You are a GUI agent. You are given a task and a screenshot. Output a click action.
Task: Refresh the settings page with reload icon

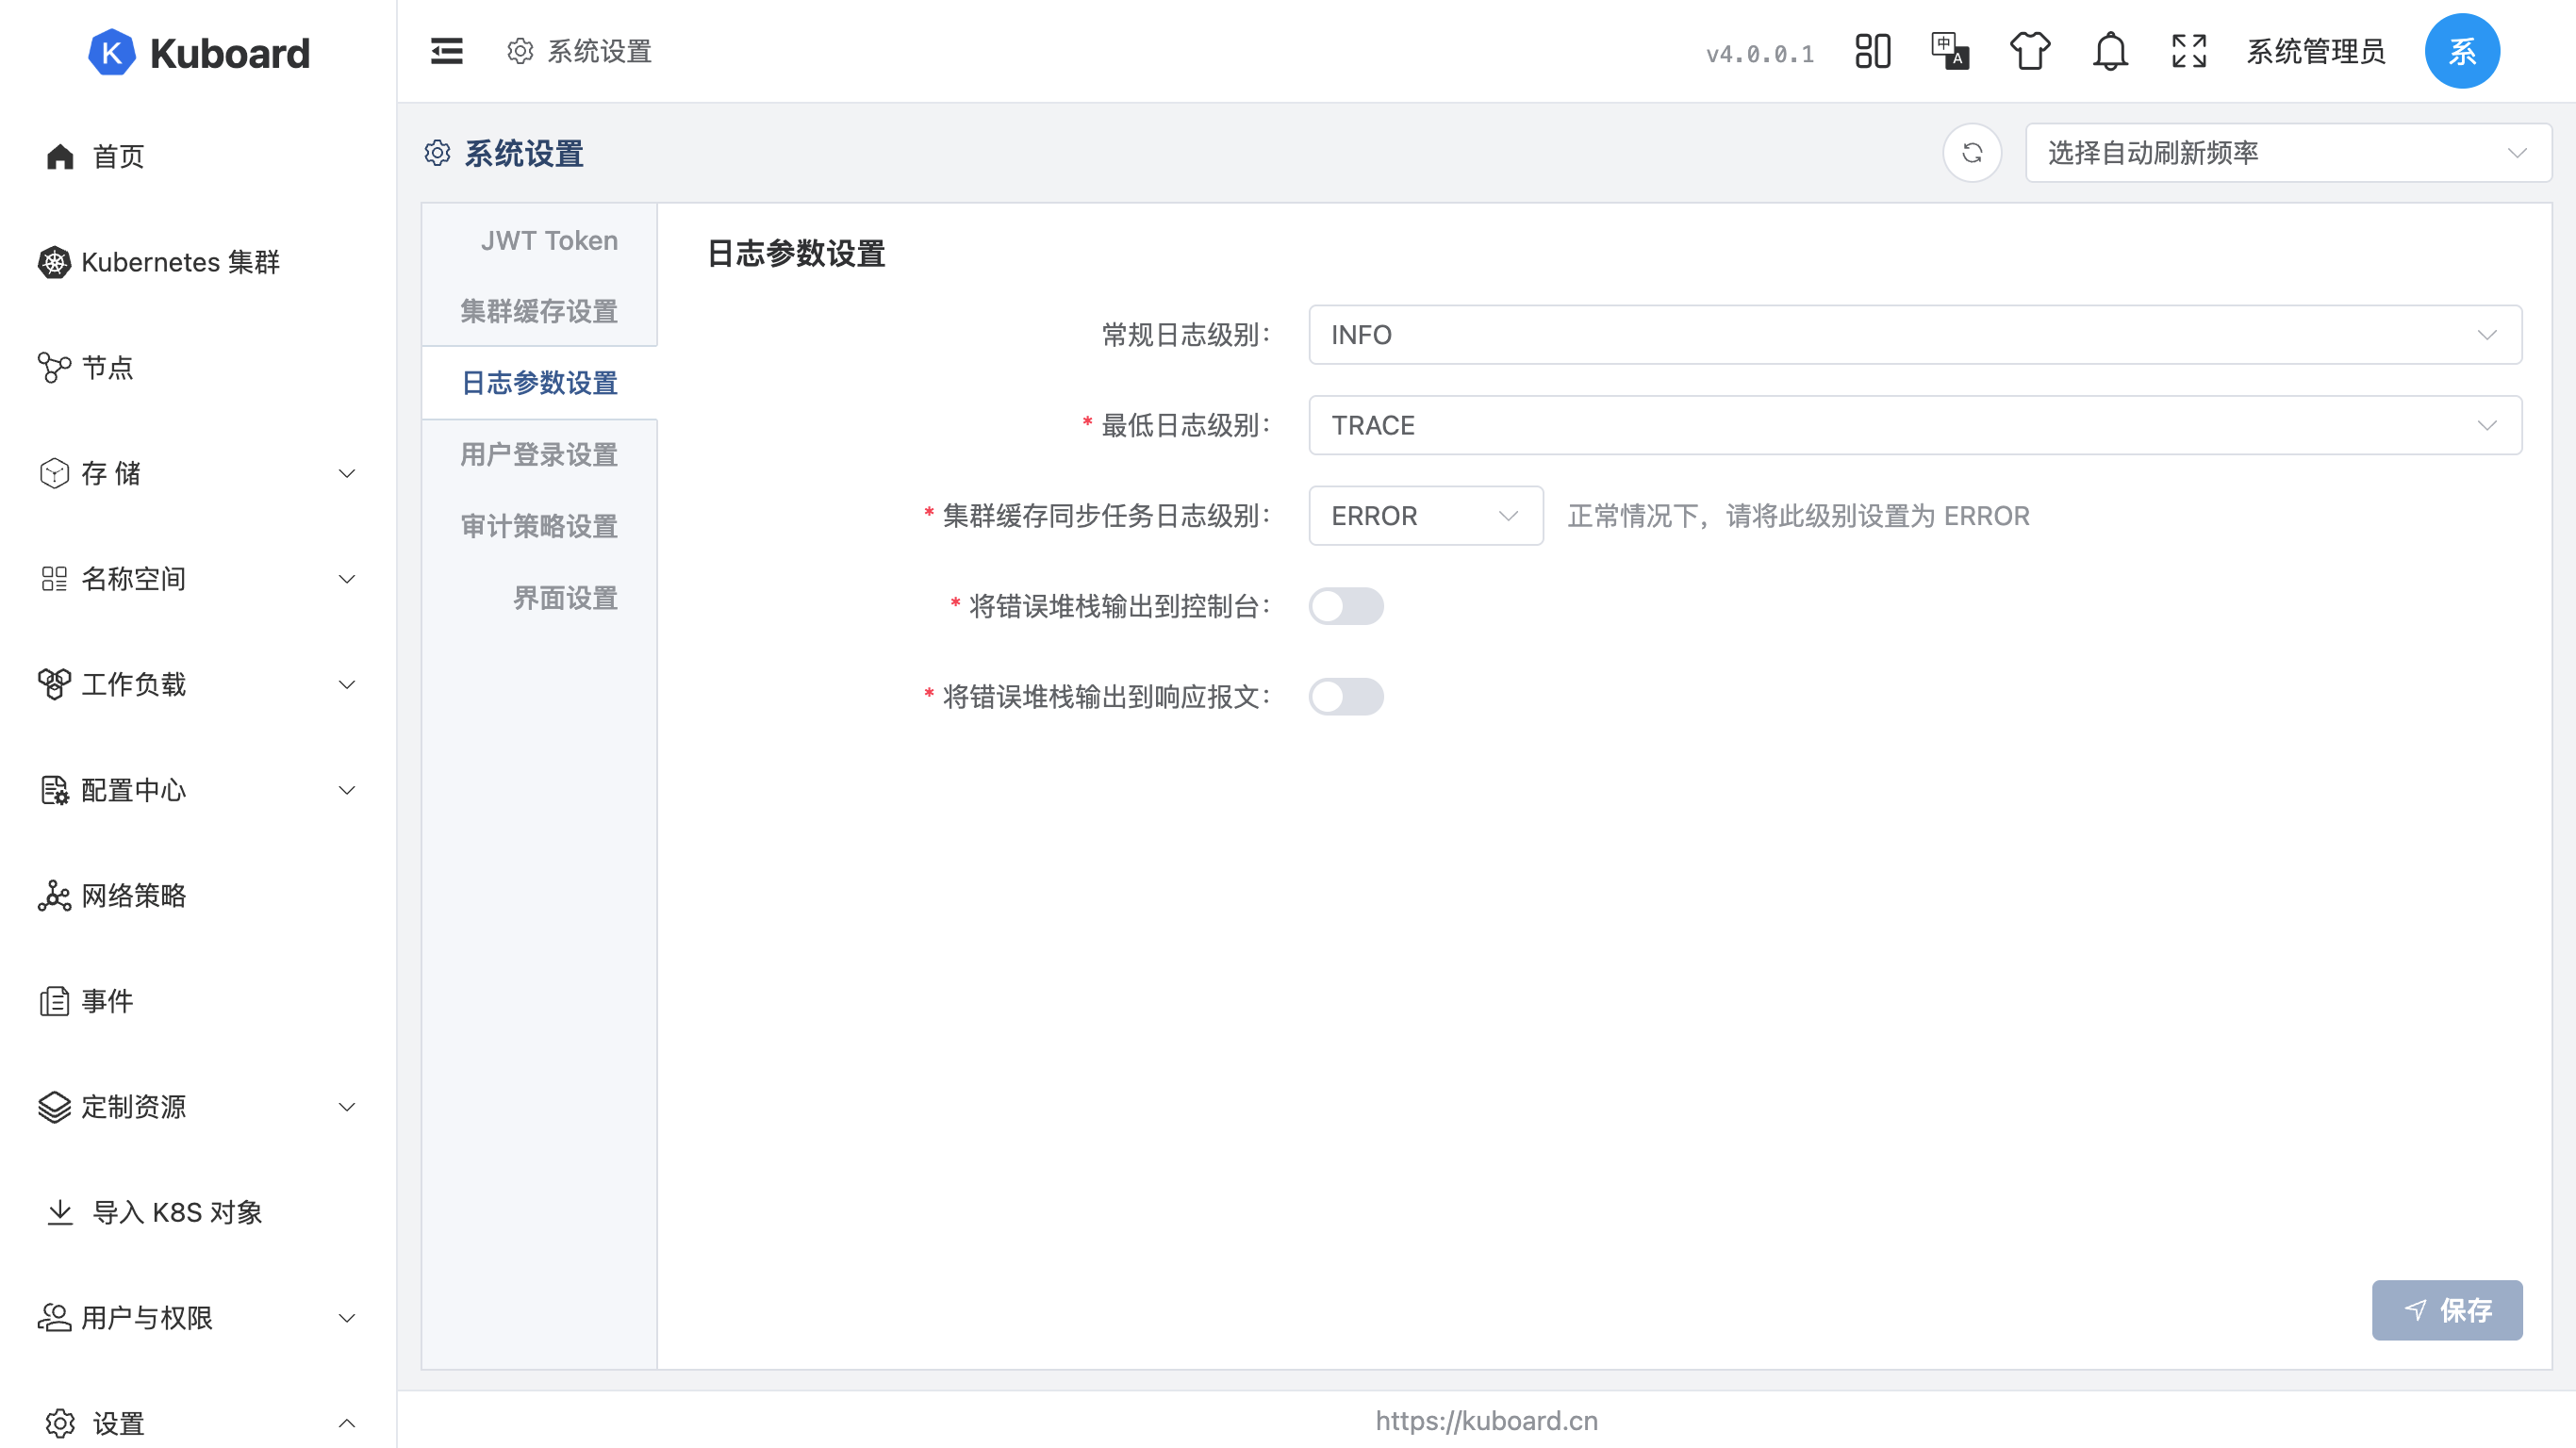[1971, 153]
